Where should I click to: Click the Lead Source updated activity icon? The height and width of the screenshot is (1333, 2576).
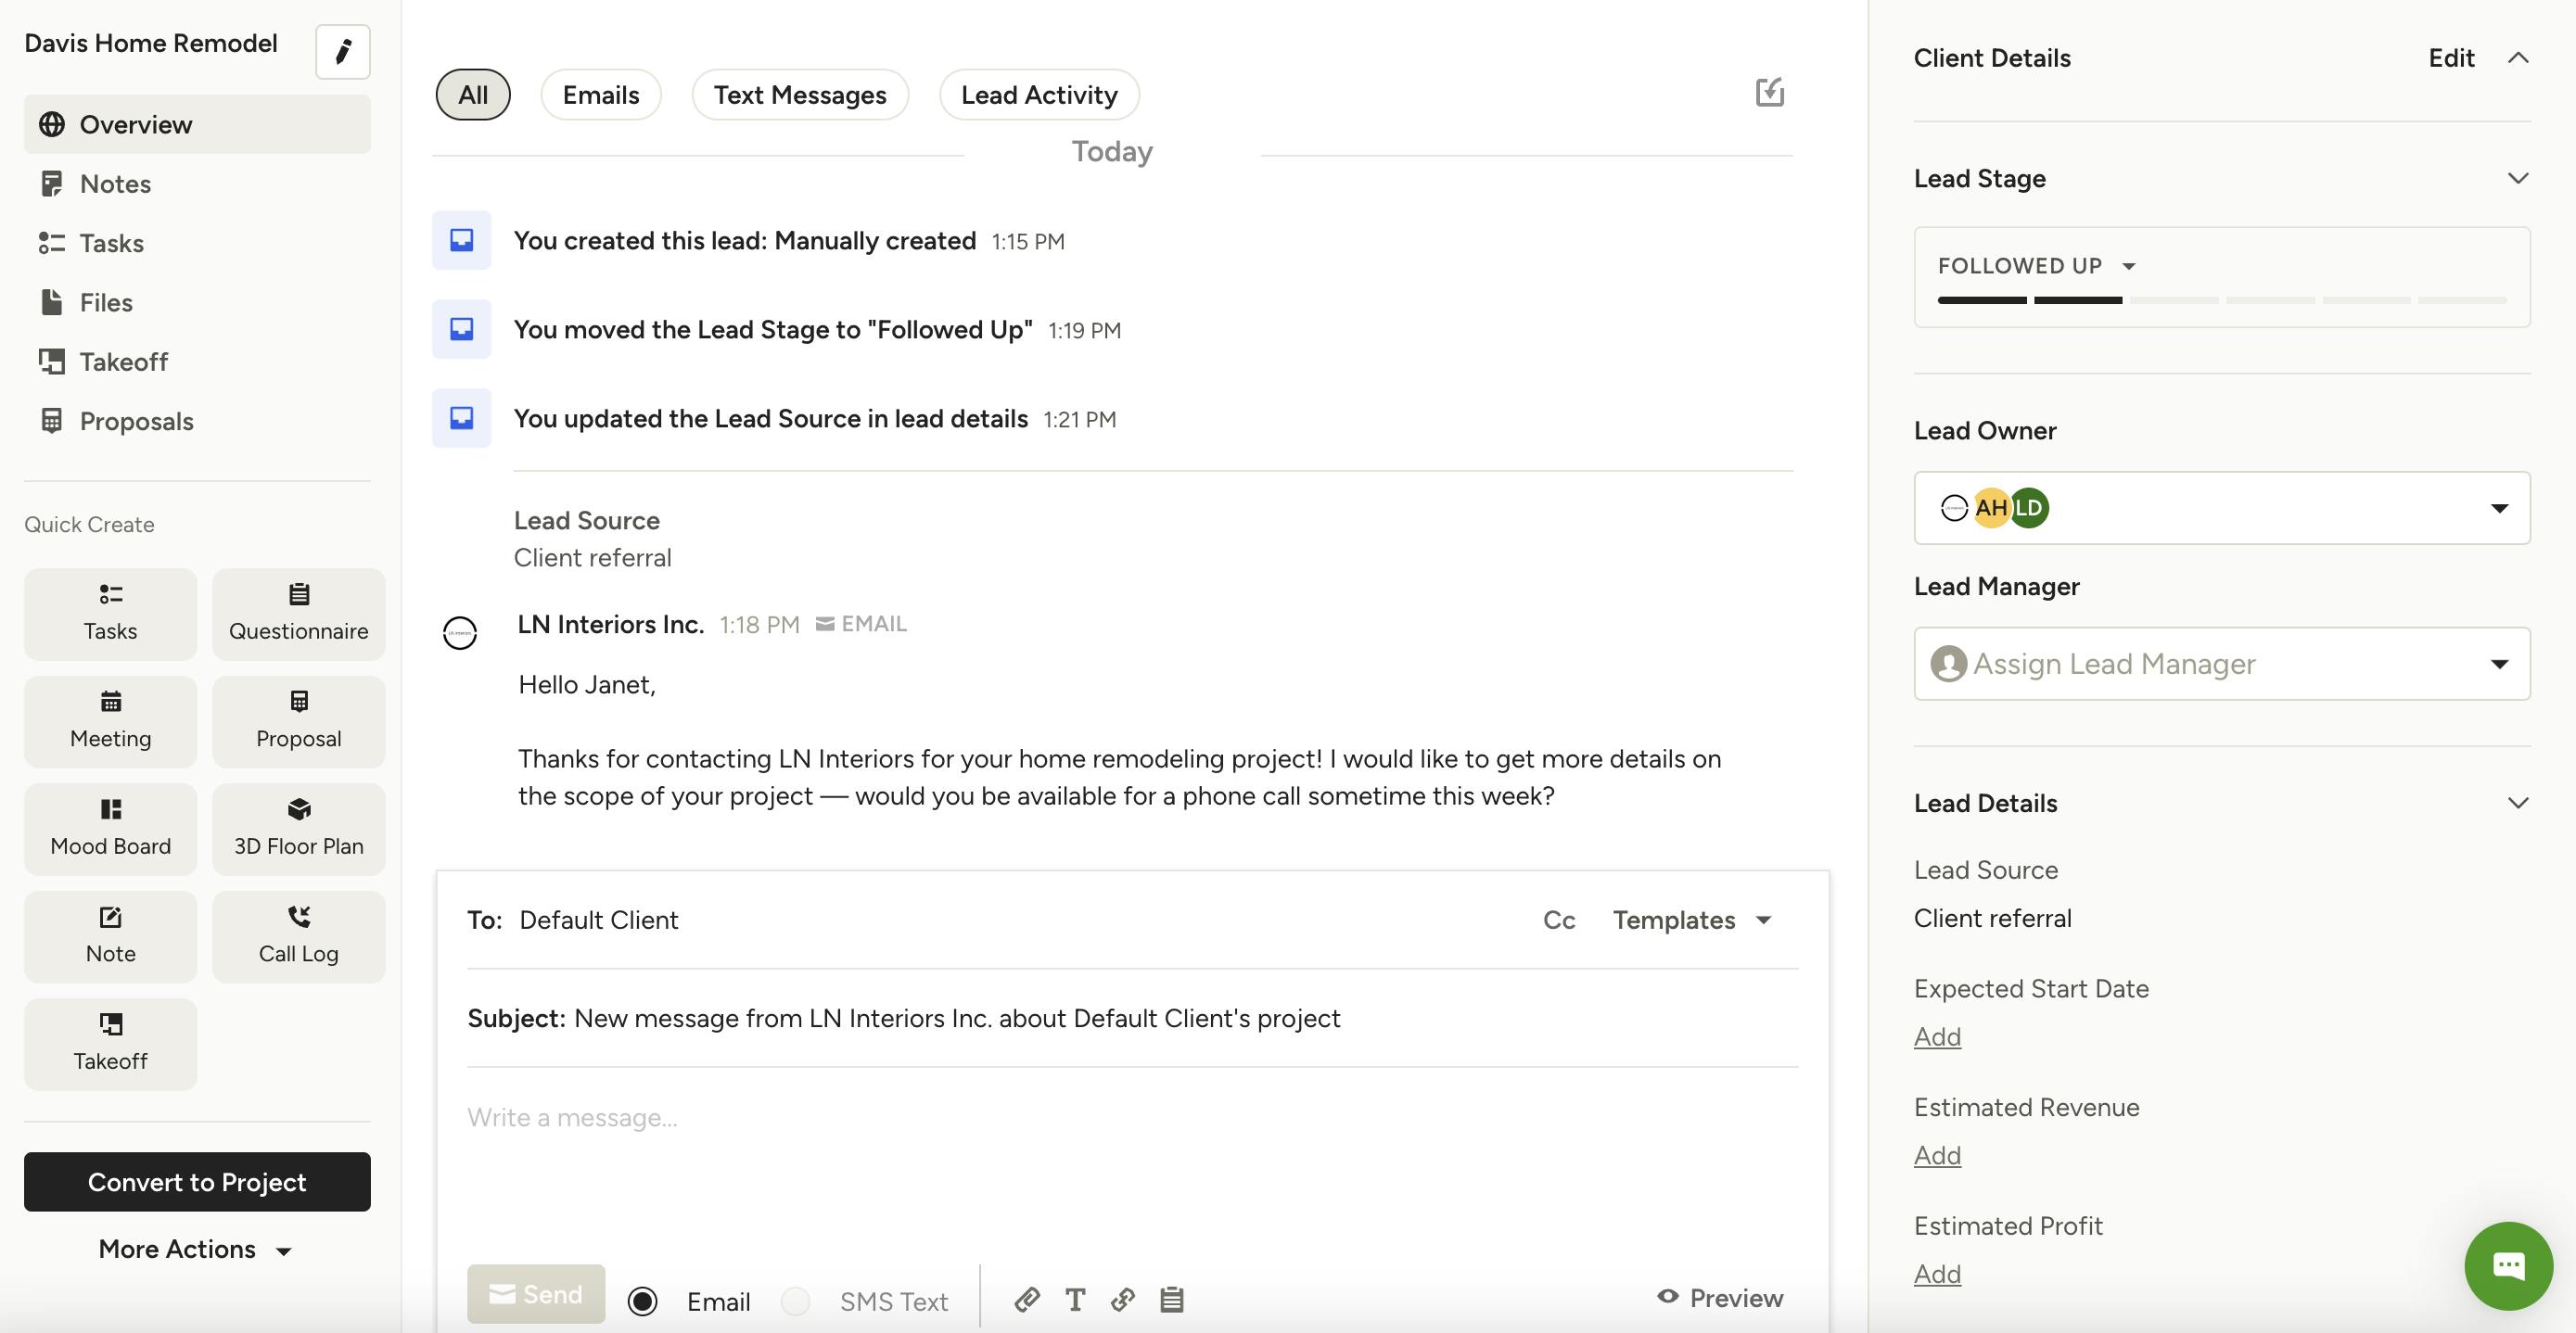click(461, 418)
